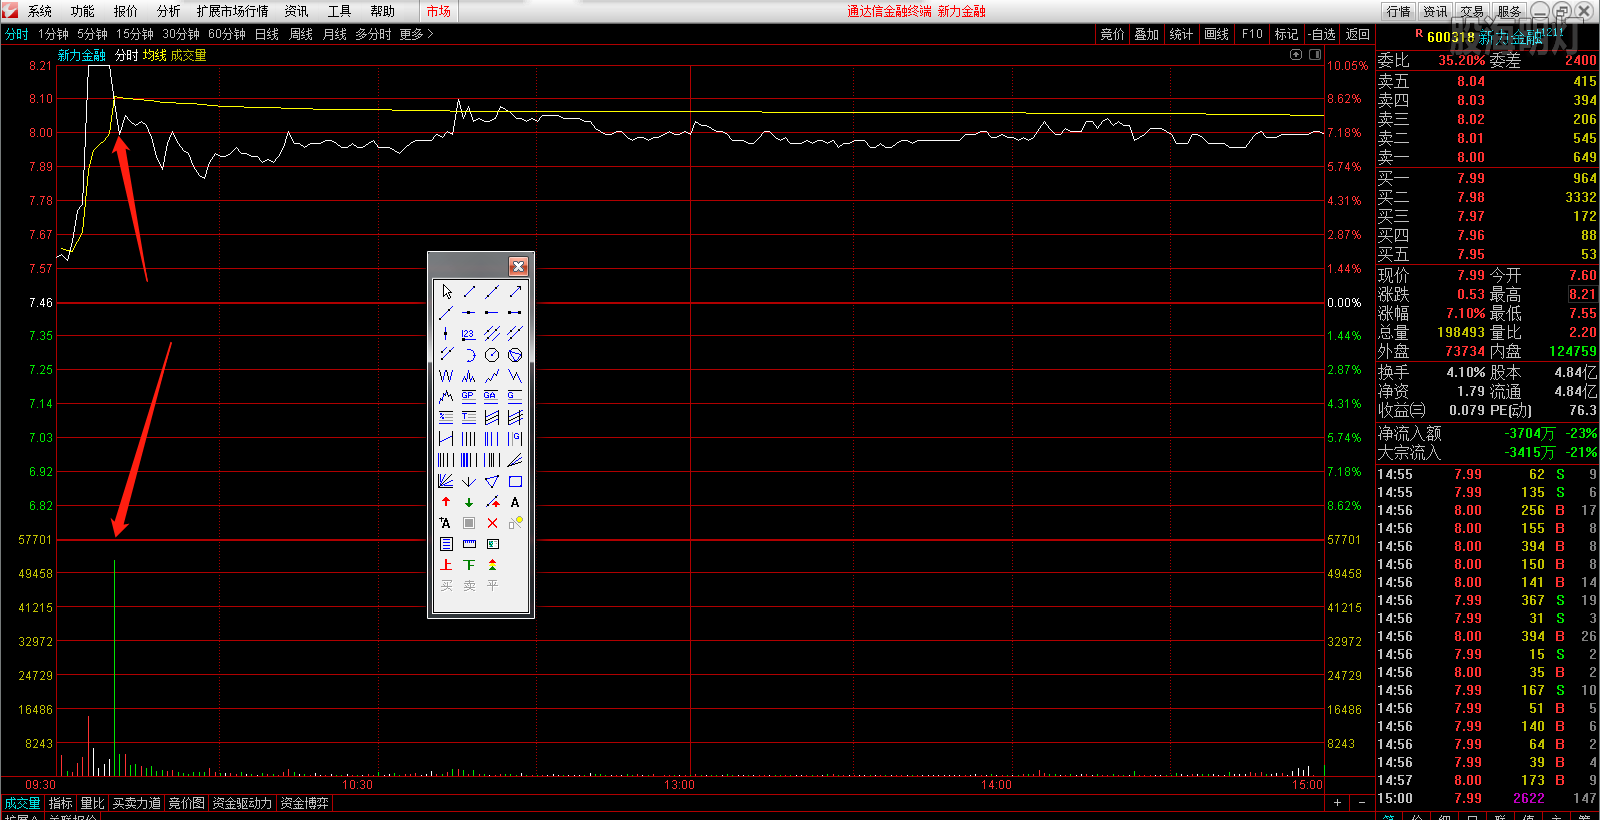The width and height of the screenshot is (1600, 820).
Task: Select the pointer cursor tool in drawing palette
Action: (446, 291)
